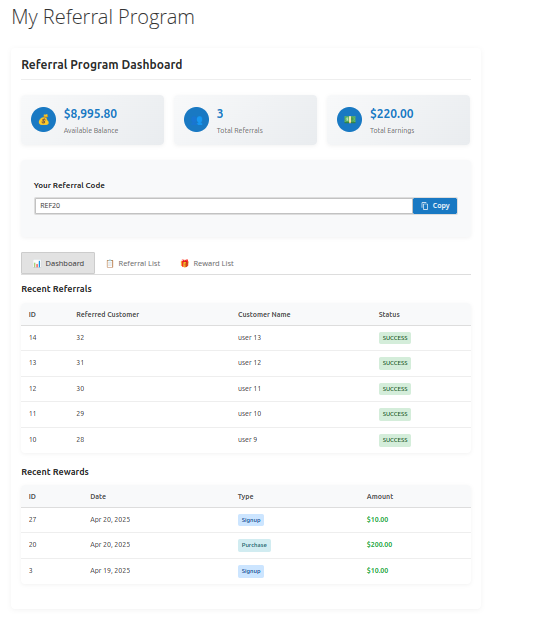Click the Referred Customer column header
Screen dimensions: 548x628
pyautogui.click(x=108, y=315)
